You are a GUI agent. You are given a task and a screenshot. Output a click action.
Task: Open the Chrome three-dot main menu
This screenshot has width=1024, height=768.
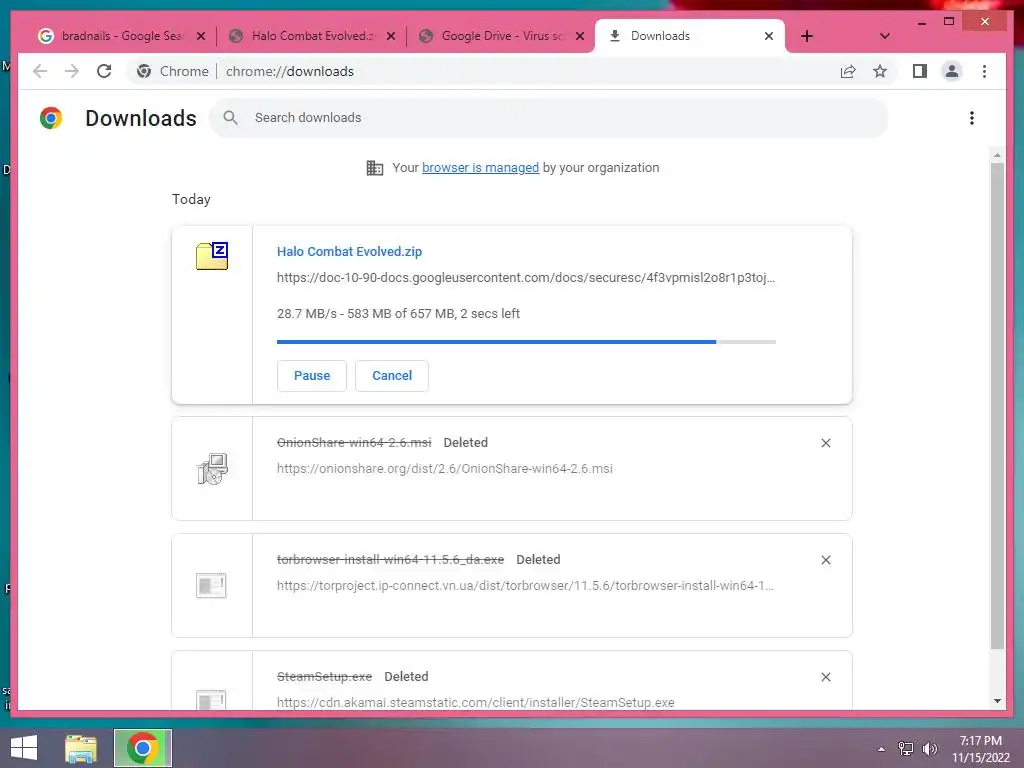(x=984, y=71)
